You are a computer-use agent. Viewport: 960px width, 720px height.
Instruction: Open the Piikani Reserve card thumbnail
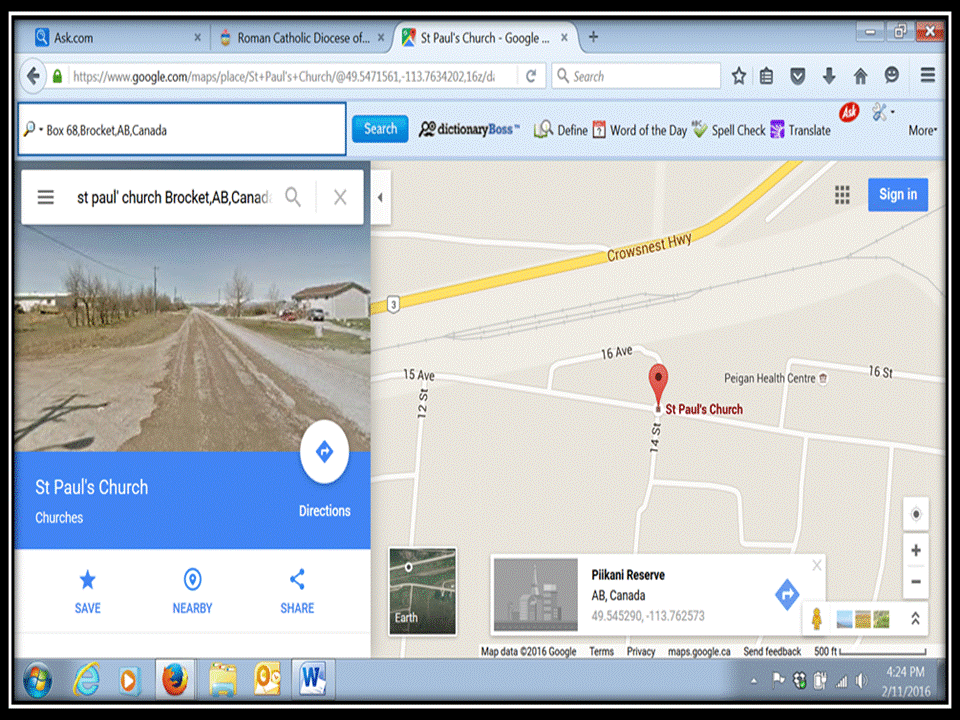(536, 594)
